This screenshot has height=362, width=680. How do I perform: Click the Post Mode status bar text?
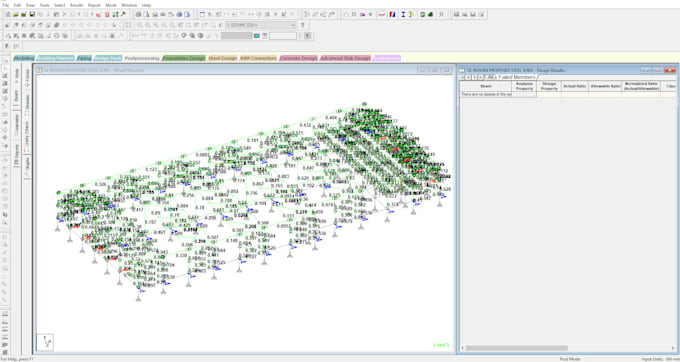pos(570,359)
